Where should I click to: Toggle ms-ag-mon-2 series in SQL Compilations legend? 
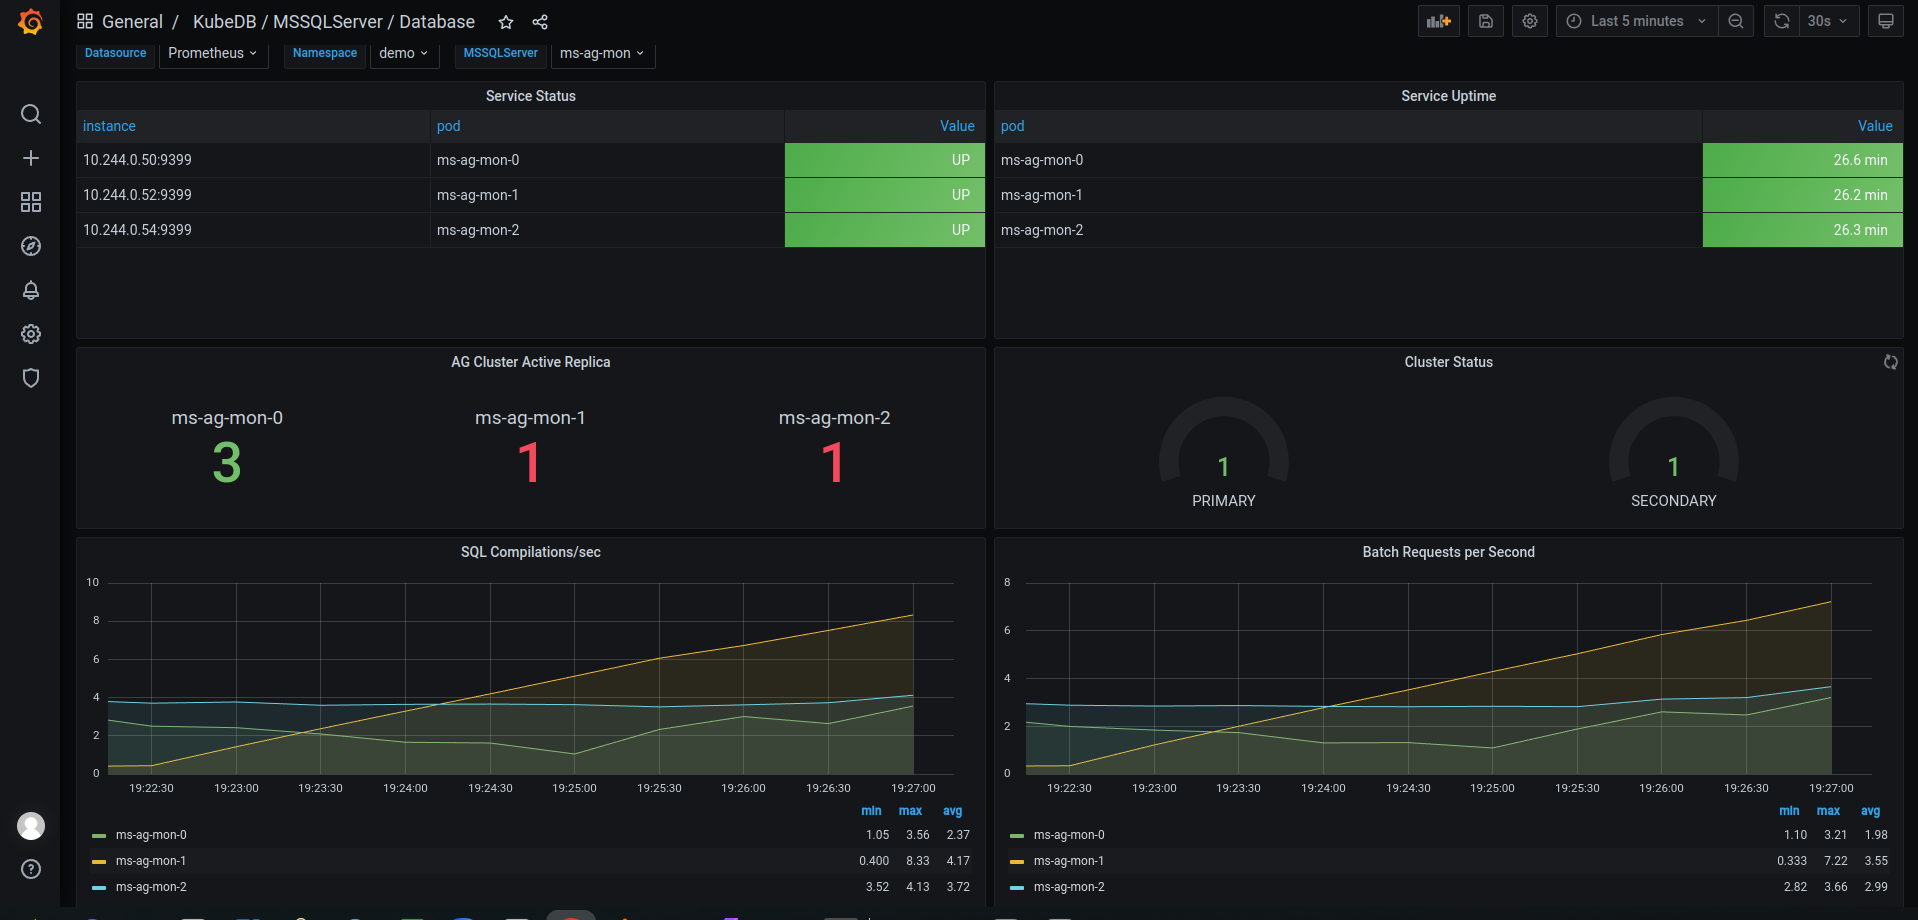click(x=151, y=887)
